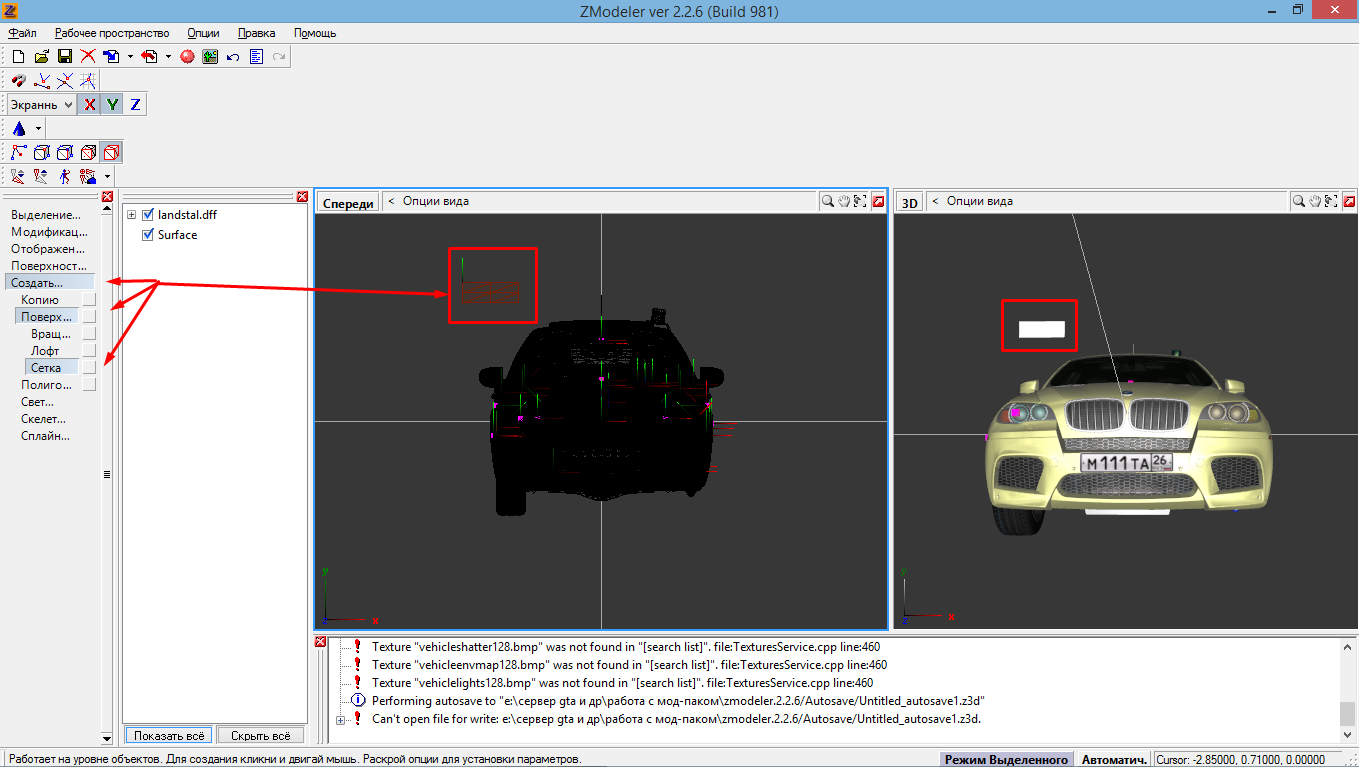The height and width of the screenshot is (767, 1359).
Task: Expand the landstal.dff tree node
Action: pos(131,215)
